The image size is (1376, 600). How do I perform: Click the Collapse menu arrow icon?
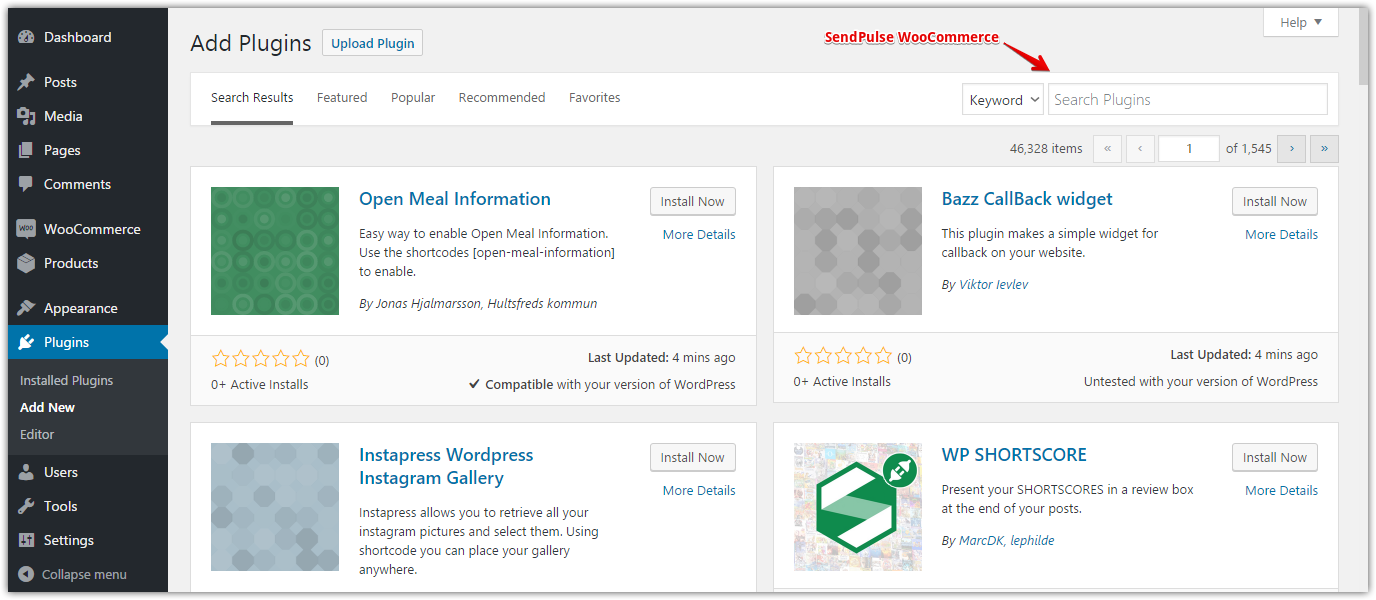(26, 575)
